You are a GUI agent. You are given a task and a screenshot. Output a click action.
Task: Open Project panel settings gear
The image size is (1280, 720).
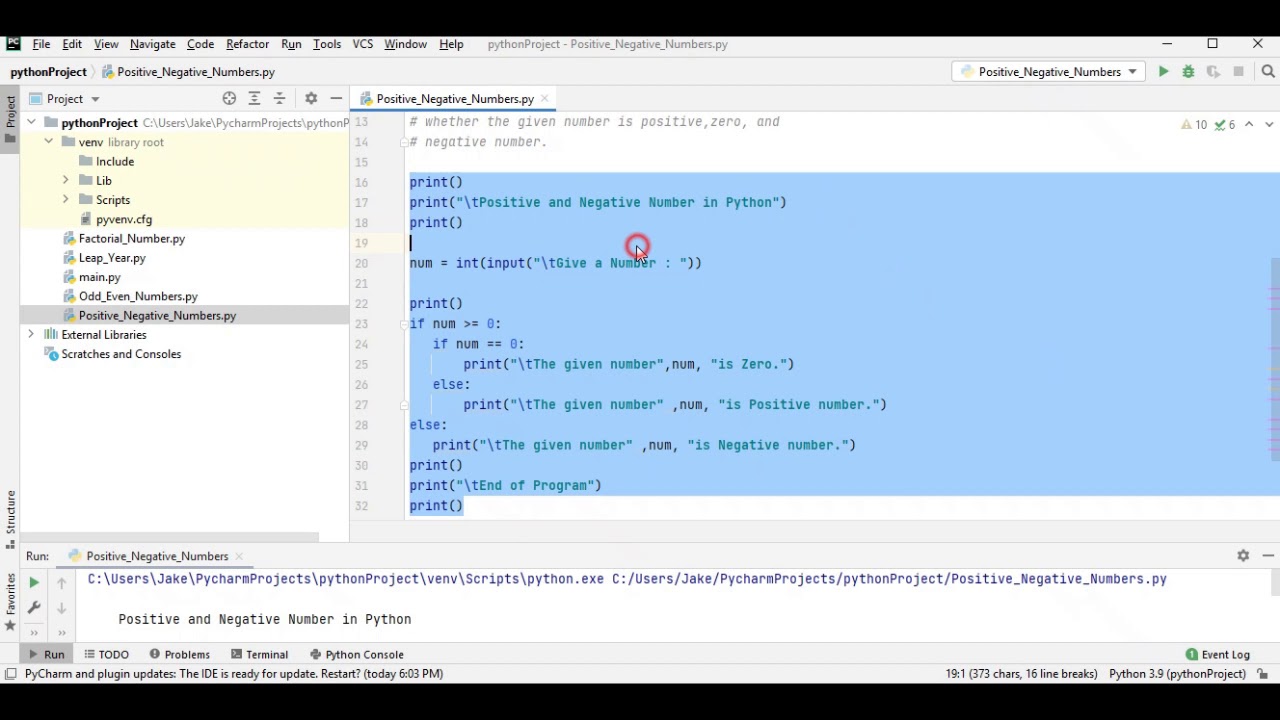(x=311, y=98)
